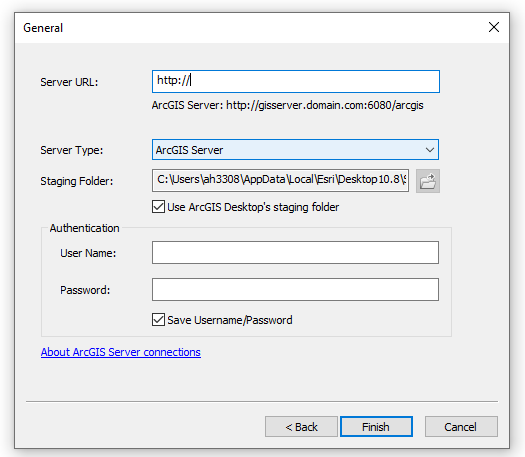Screen dimensions: 525x457
Task: Click the User Name label
Action: click(x=88, y=253)
